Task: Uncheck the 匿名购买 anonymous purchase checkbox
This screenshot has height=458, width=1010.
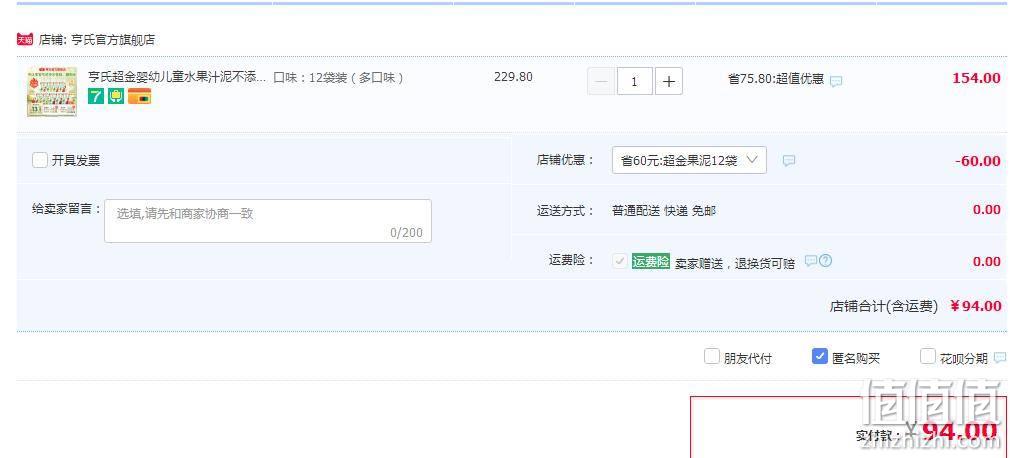Action: pos(820,356)
